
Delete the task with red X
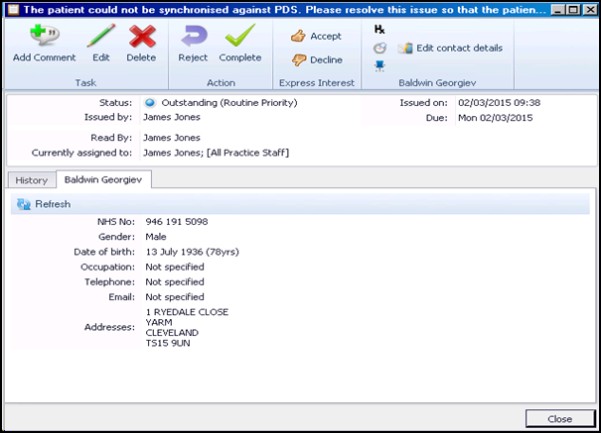coord(142,38)
